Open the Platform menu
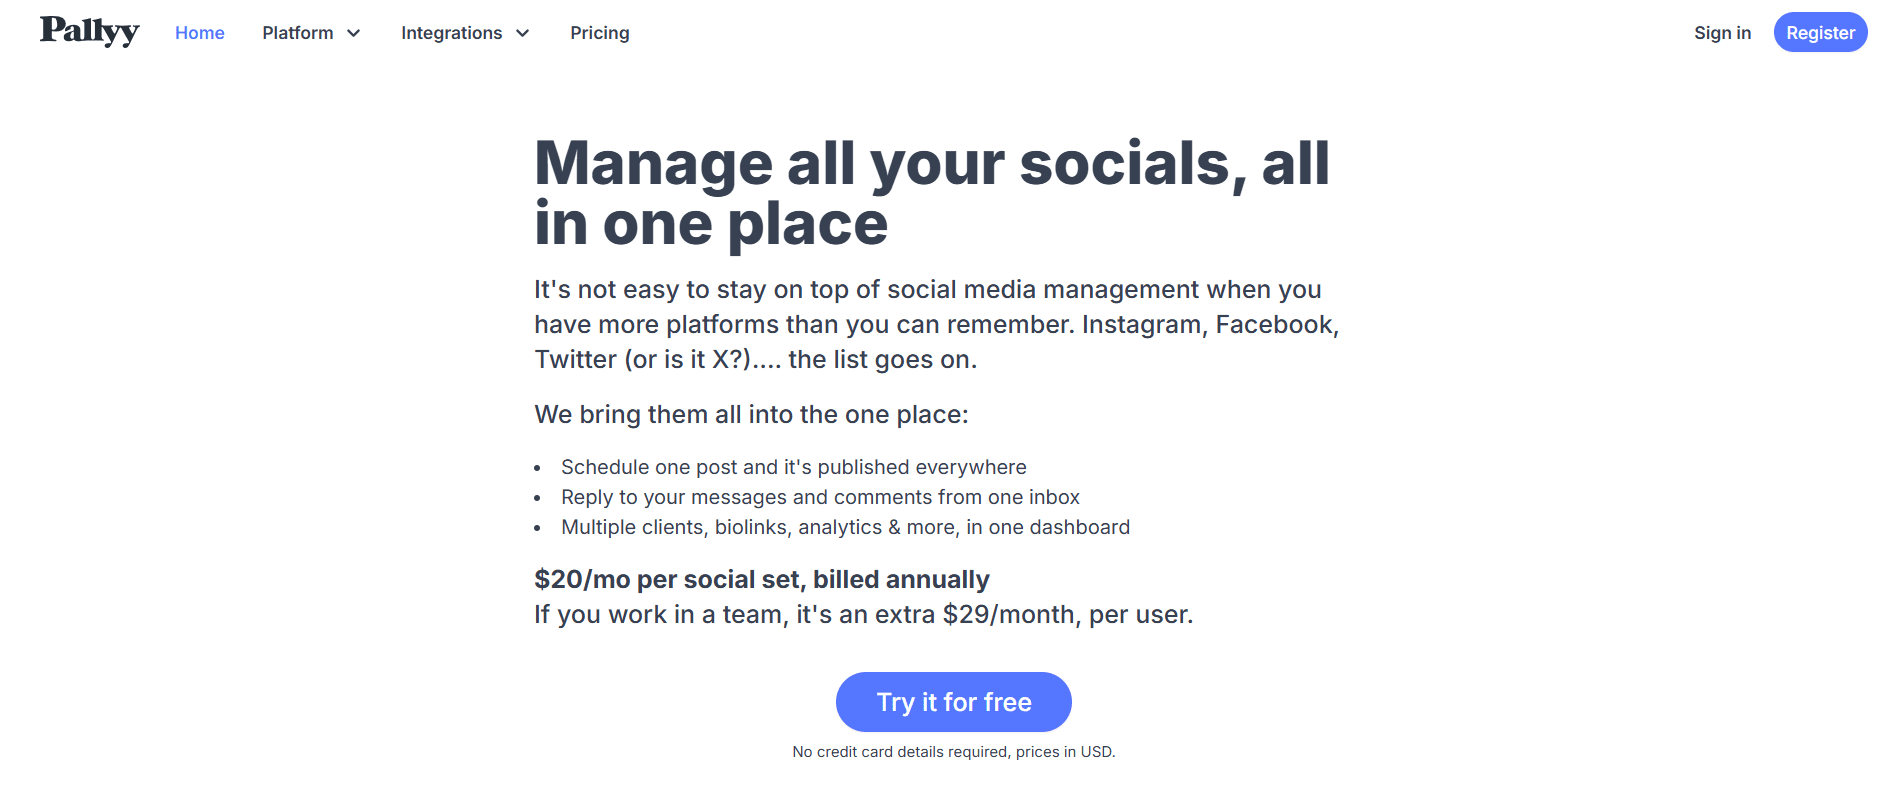Viewport: 1902px width, 798px height. pyautogui.click(x=297, y=33)
